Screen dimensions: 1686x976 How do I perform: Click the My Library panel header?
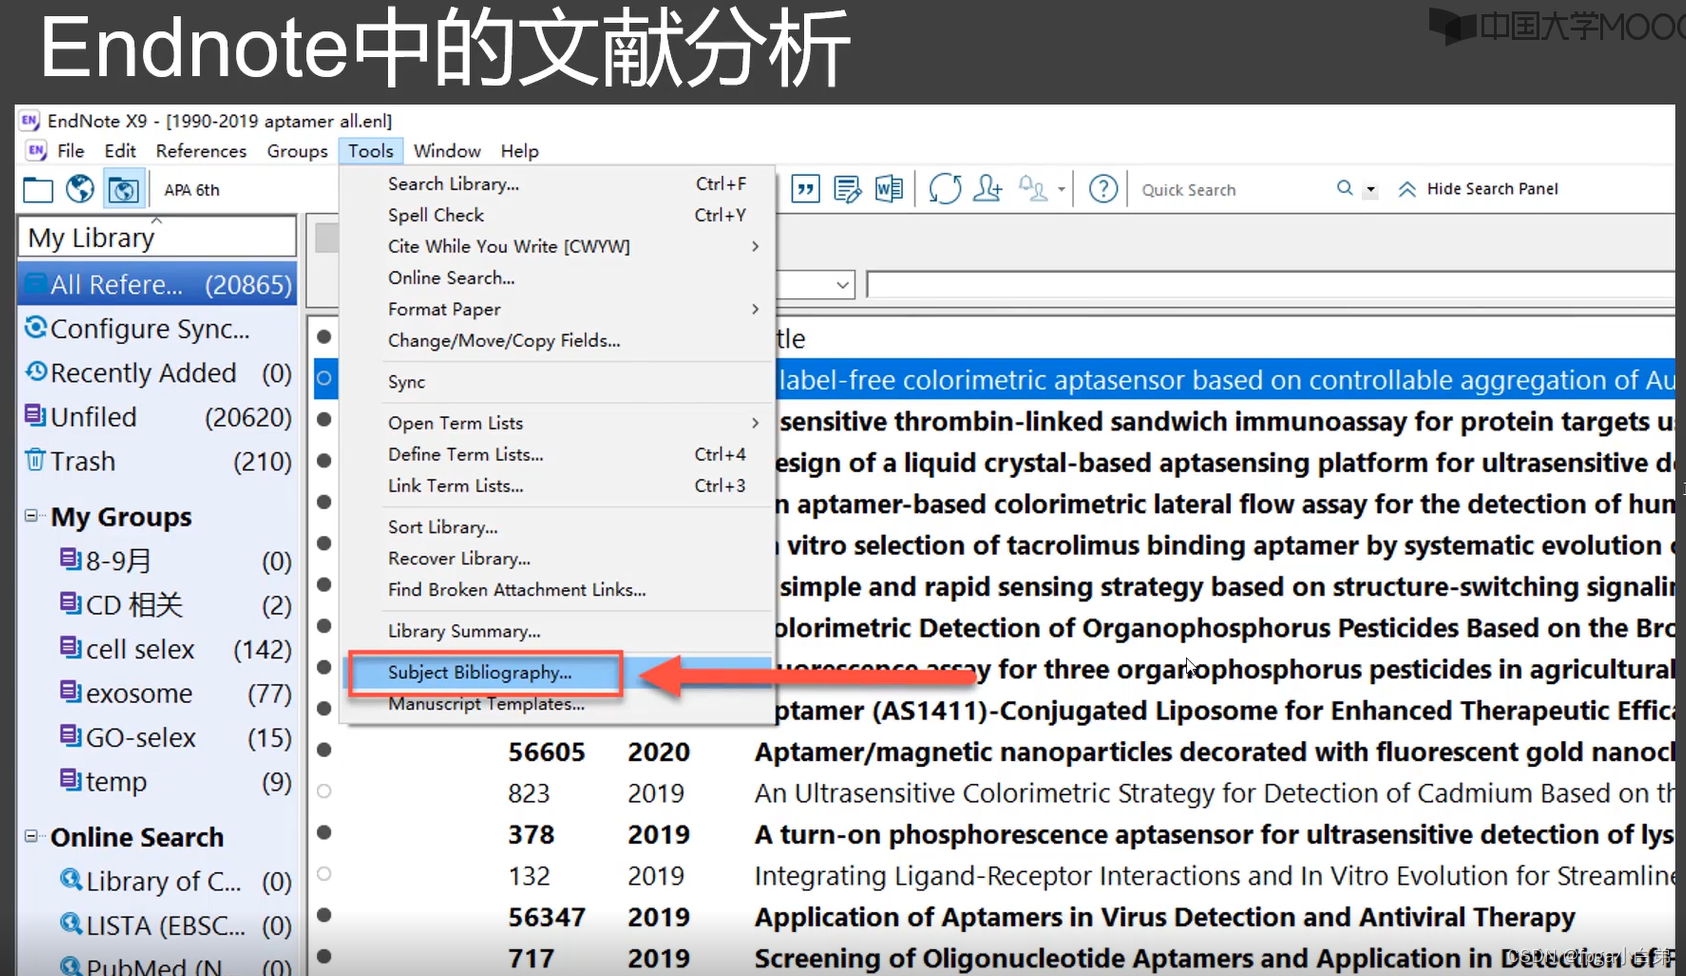coord(157,237)
